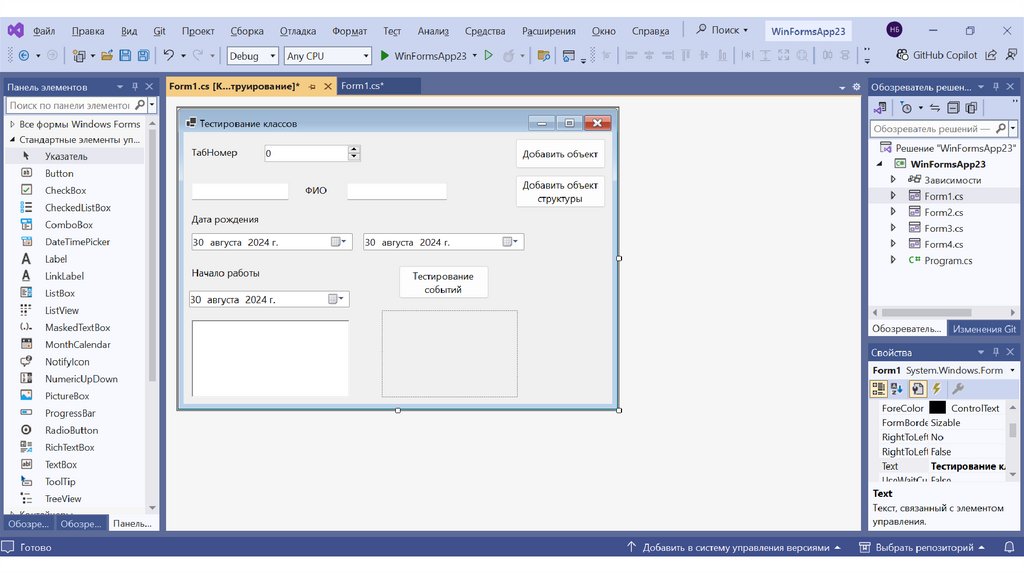Expand 'Все формы Windows Forms' toolbox group
The image size is (1024, 574).
[12, 124]
